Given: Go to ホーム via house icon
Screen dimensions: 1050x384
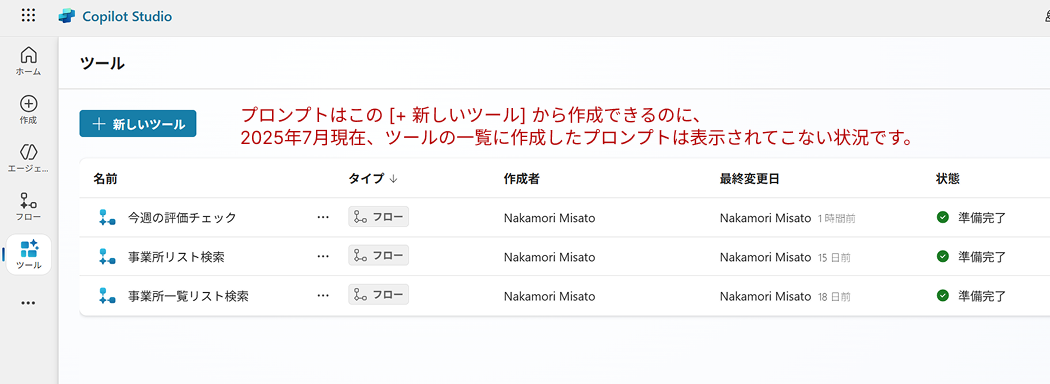Looking at the screenshot, I should click(29, 61).
